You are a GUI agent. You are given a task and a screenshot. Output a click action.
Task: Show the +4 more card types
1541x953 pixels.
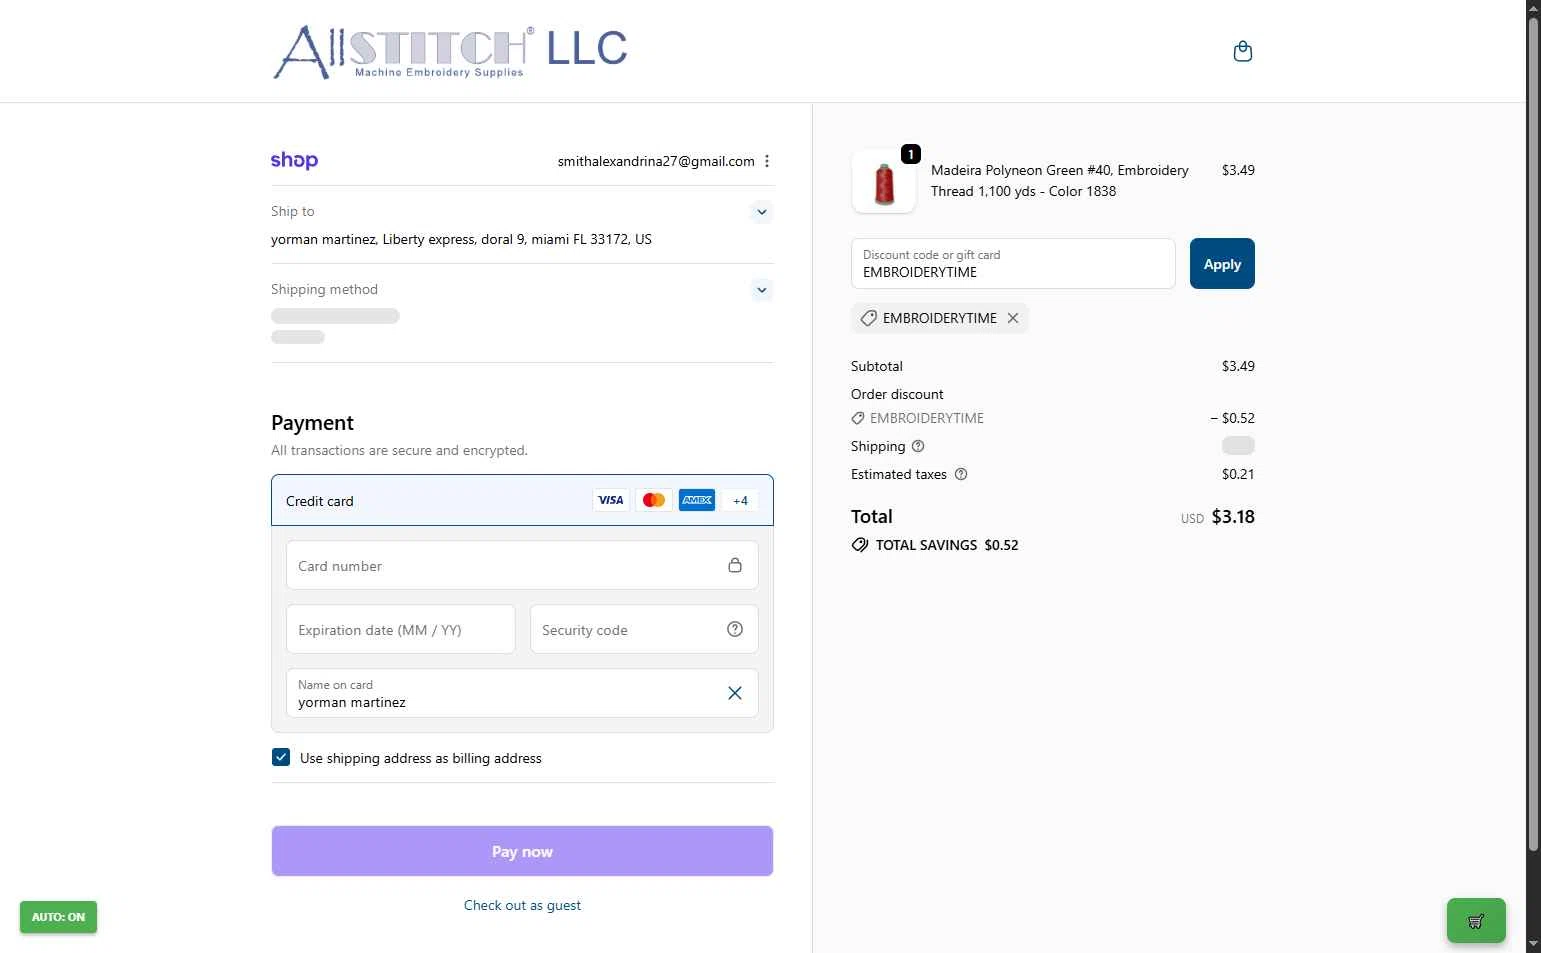coord(740,500)
